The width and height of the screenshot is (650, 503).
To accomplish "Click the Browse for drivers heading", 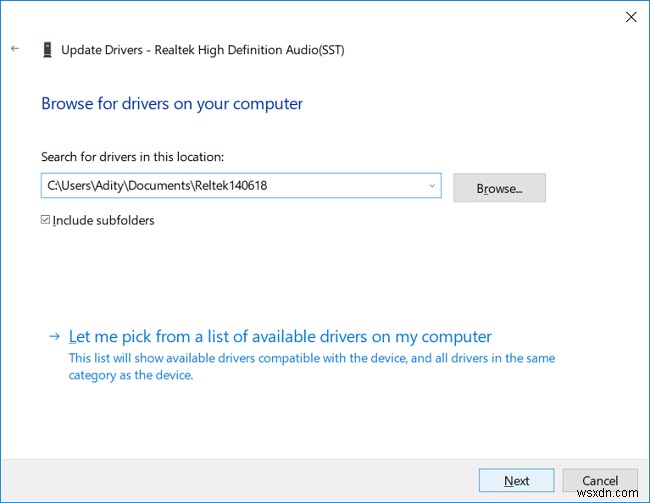I will click(171, 103).
